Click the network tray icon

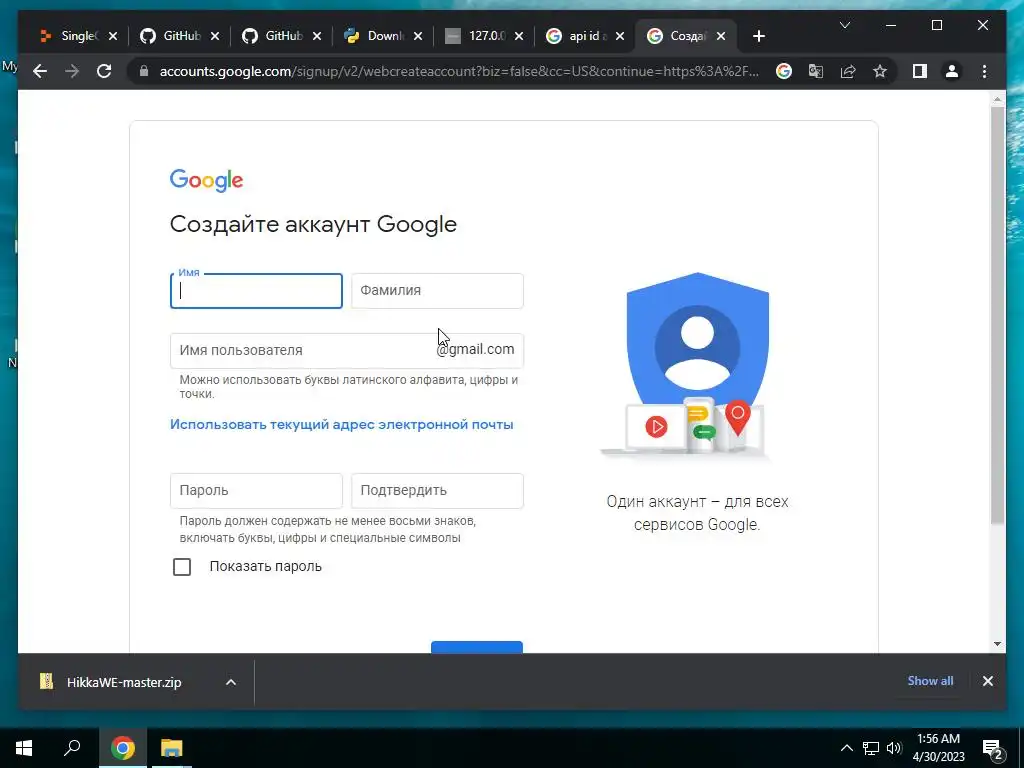[x=871, y=748]
